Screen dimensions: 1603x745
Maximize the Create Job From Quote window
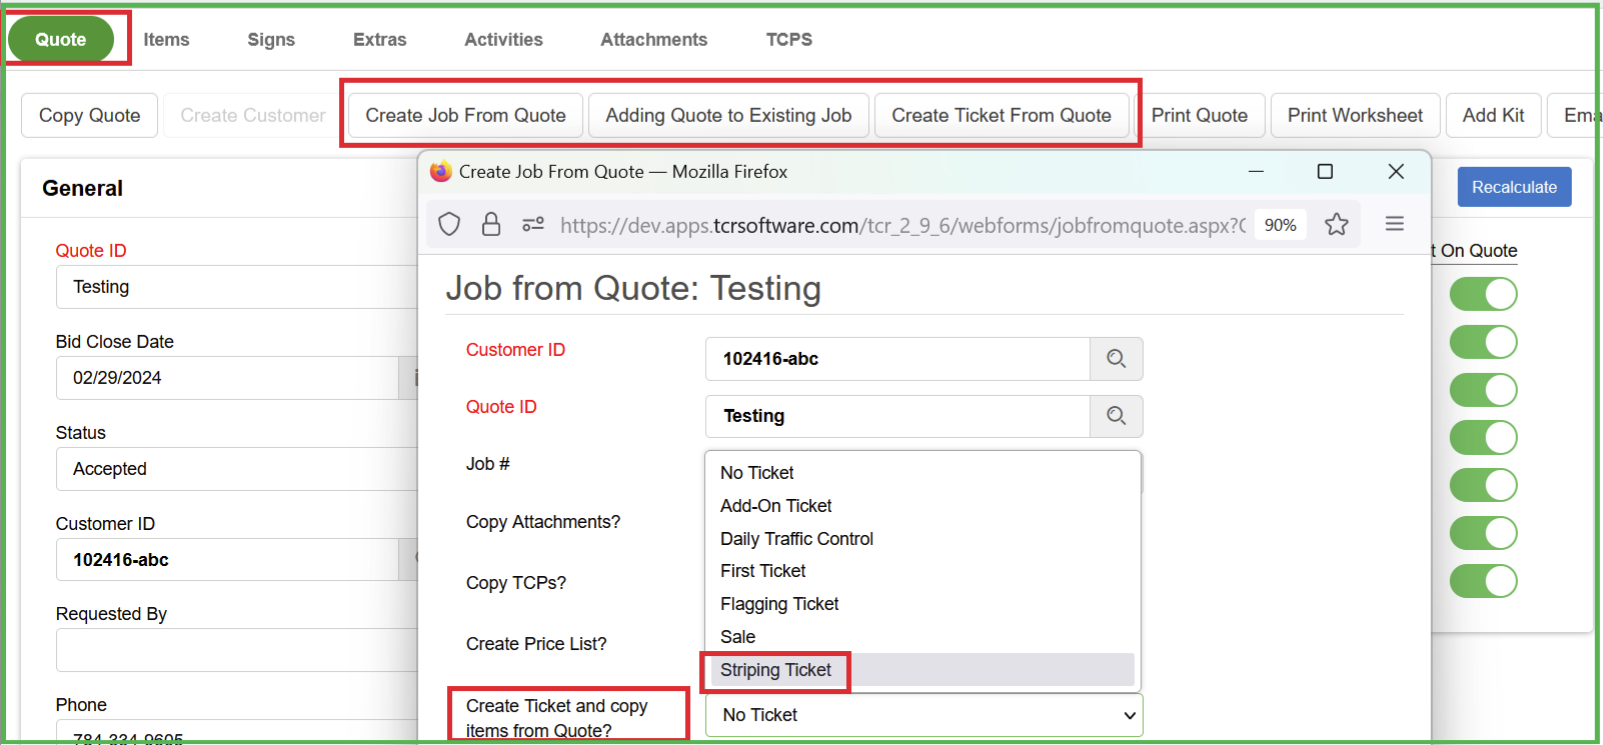click(x=1325, y=172)
